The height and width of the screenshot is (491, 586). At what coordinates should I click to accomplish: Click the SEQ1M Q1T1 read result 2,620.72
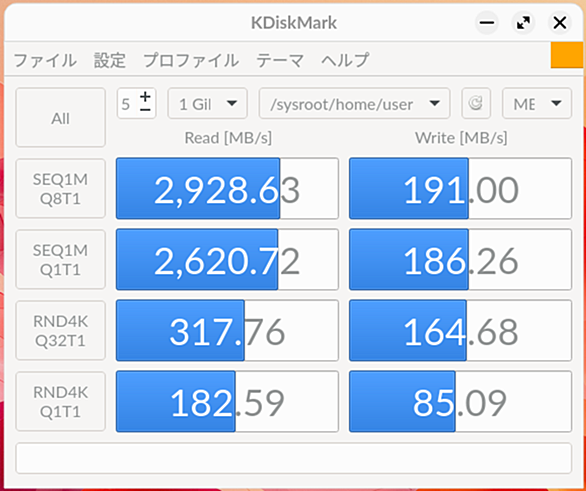[227, 260]
